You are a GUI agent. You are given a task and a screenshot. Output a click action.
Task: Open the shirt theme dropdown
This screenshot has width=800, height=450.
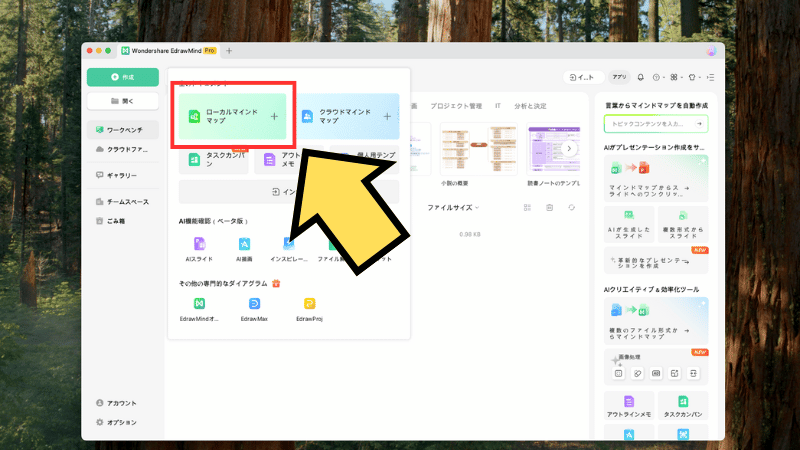694,77
